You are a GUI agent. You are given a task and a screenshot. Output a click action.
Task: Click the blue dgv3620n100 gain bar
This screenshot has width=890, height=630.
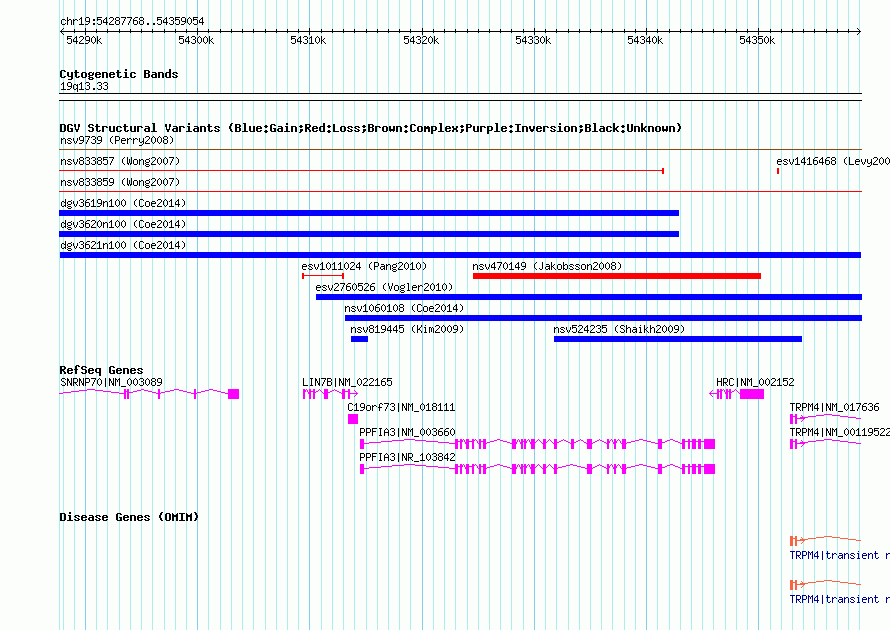369,234
